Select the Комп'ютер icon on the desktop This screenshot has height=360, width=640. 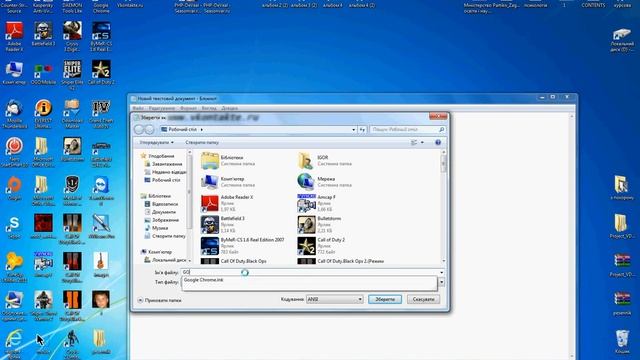point(14,73)
